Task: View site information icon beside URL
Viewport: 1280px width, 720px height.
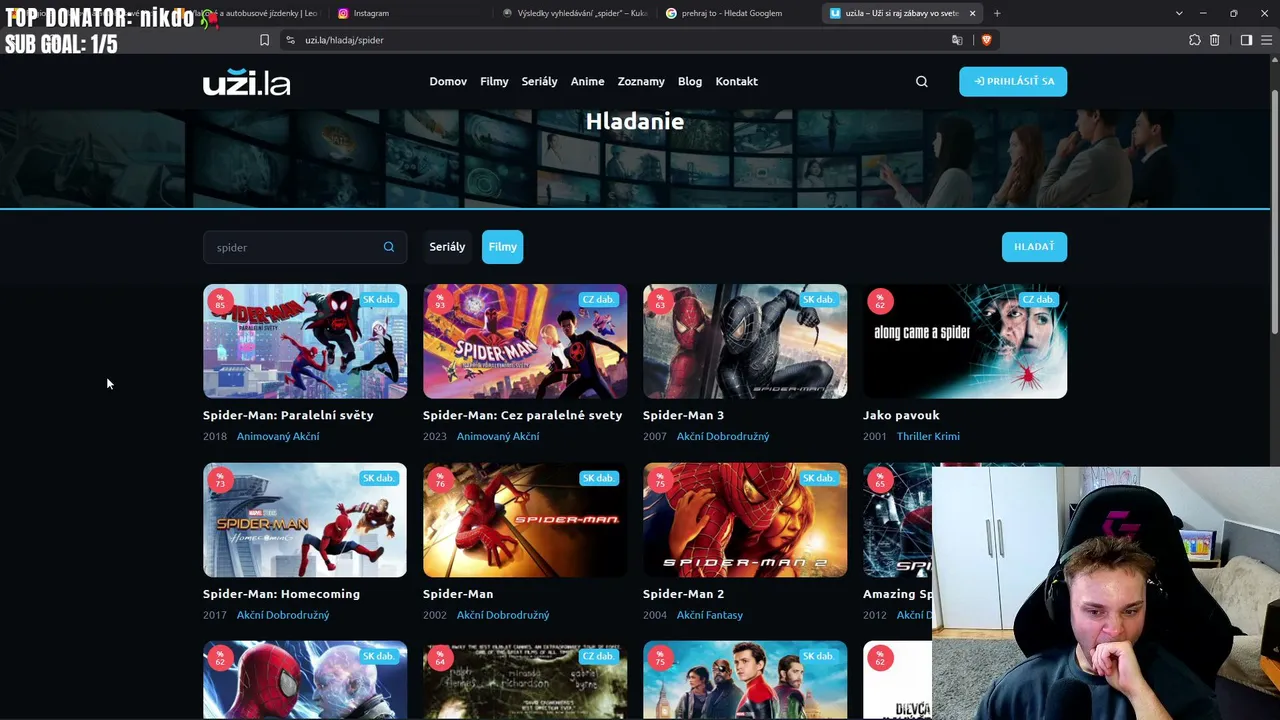Action: pyautogui.click(x=290, y=40)
